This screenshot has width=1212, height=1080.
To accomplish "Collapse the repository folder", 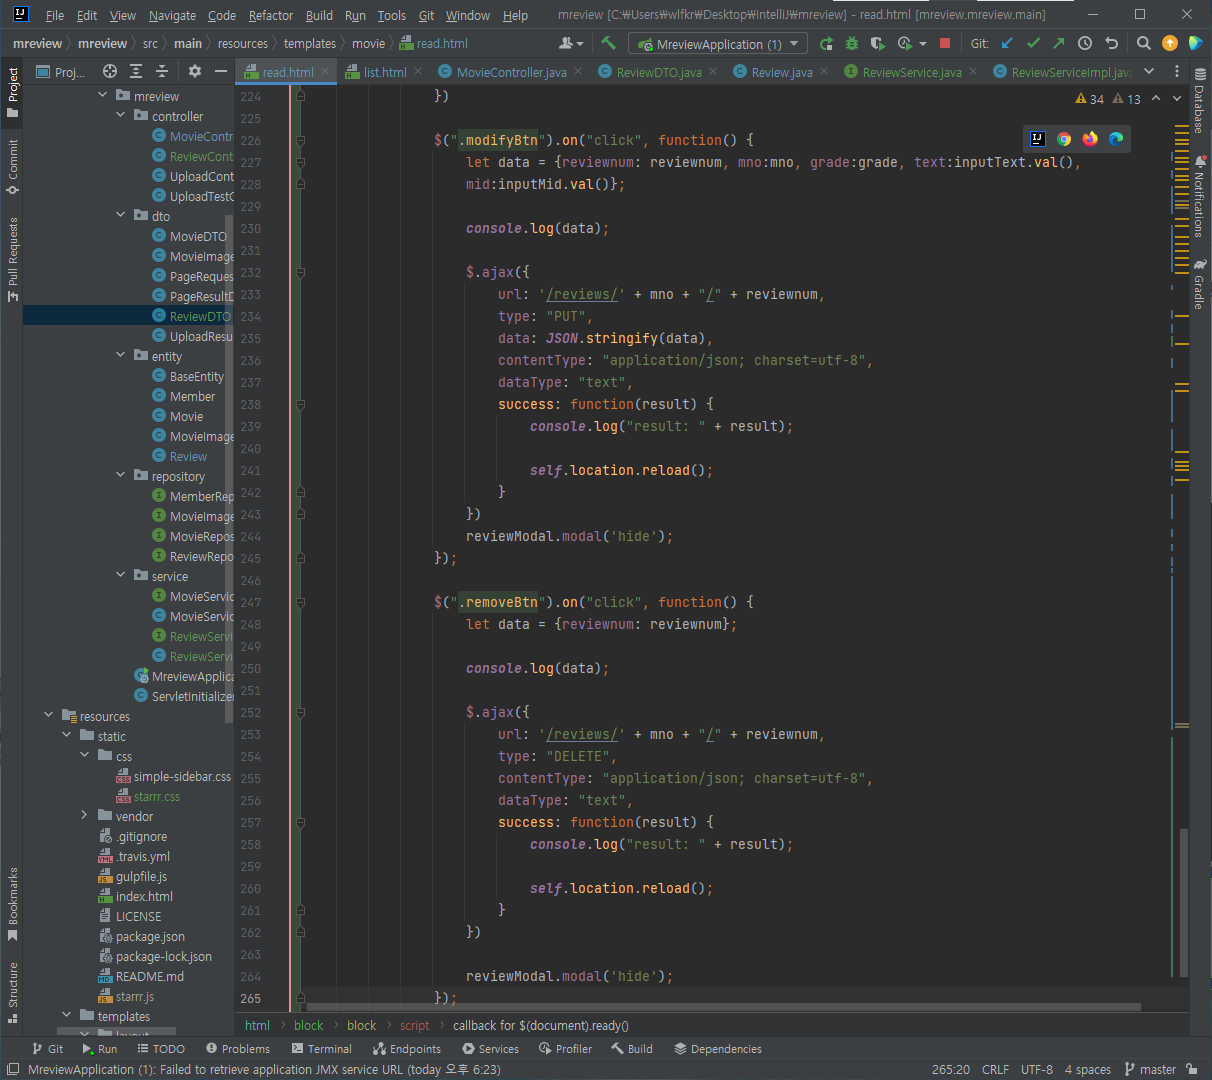I will (121, 476).
